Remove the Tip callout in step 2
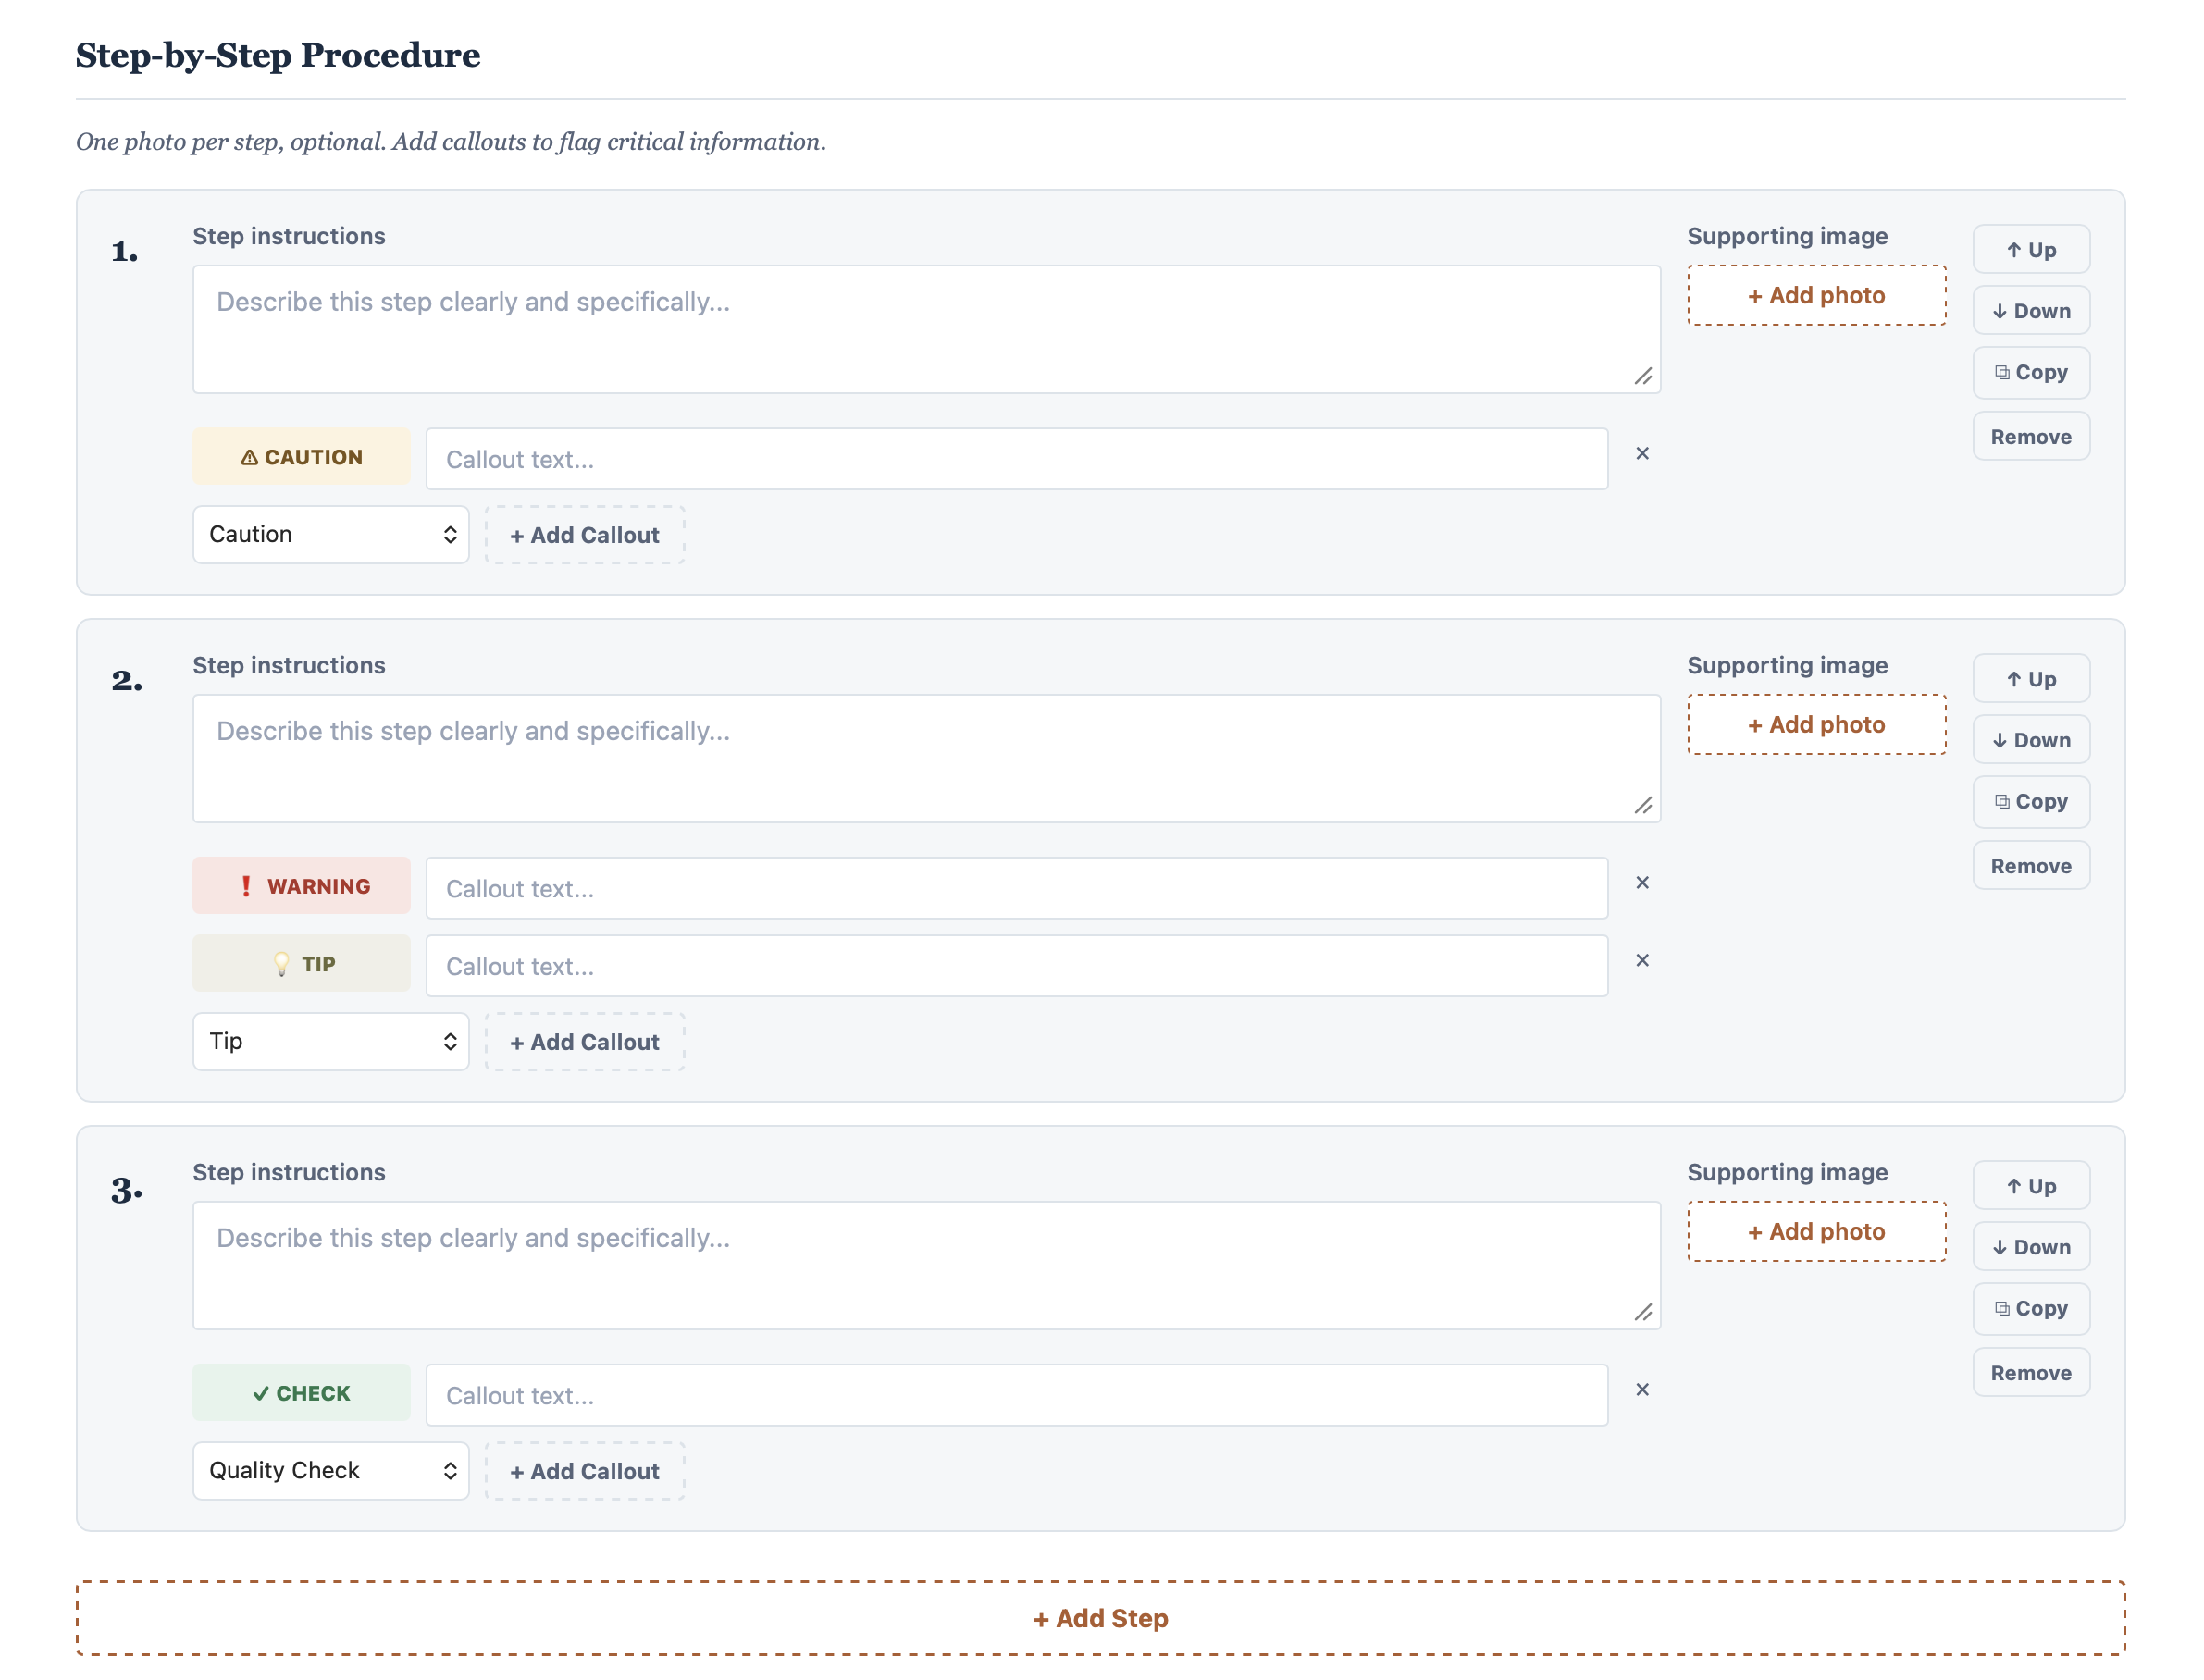2204x1680 pixels. (1641, 960)
